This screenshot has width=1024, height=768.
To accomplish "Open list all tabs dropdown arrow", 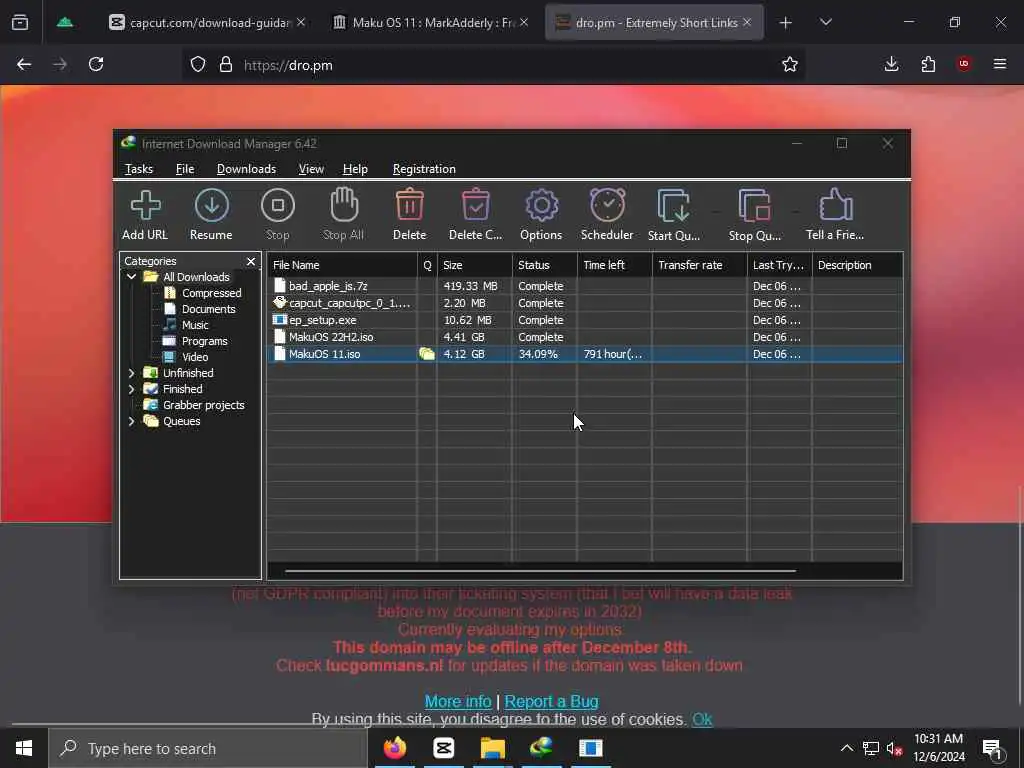I will [825, 23].
